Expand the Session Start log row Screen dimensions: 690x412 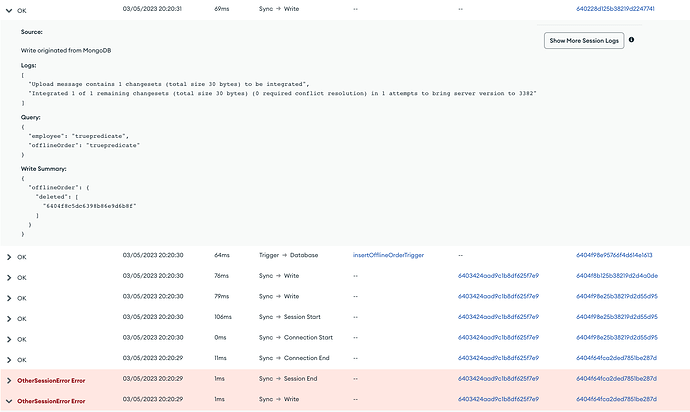click(x=9, y=317)
